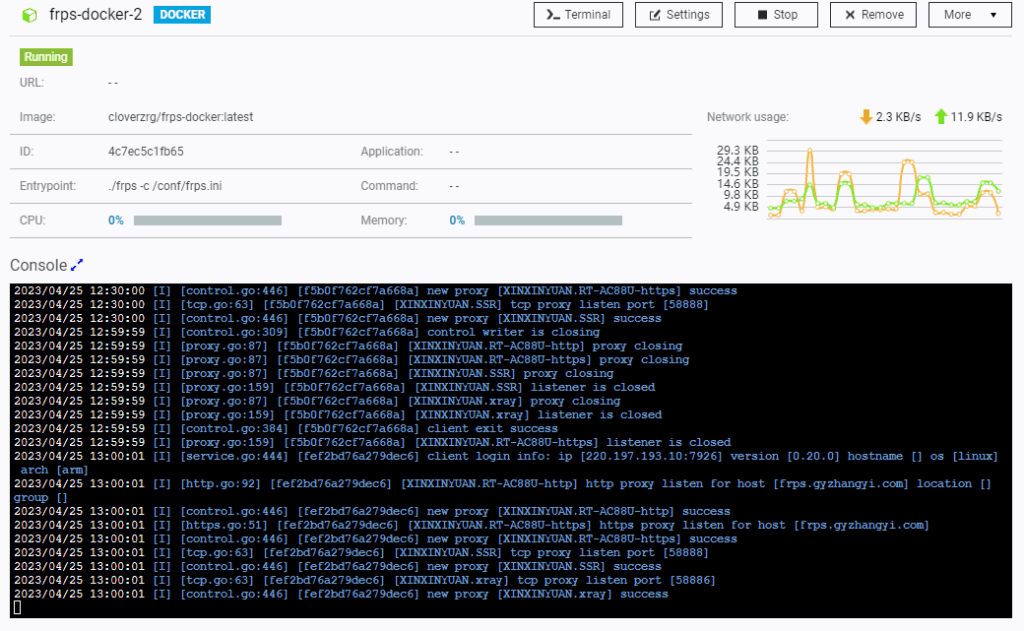Select entrypoint ./frps -c /conf/frps.ini
Image resolution: width=1024 pixels, height=631 pixels.
165,186
